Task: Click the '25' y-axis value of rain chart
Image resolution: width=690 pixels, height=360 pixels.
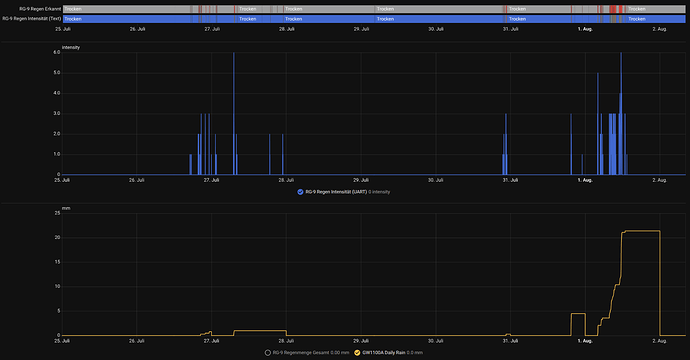Action: [x=57, y=213]
